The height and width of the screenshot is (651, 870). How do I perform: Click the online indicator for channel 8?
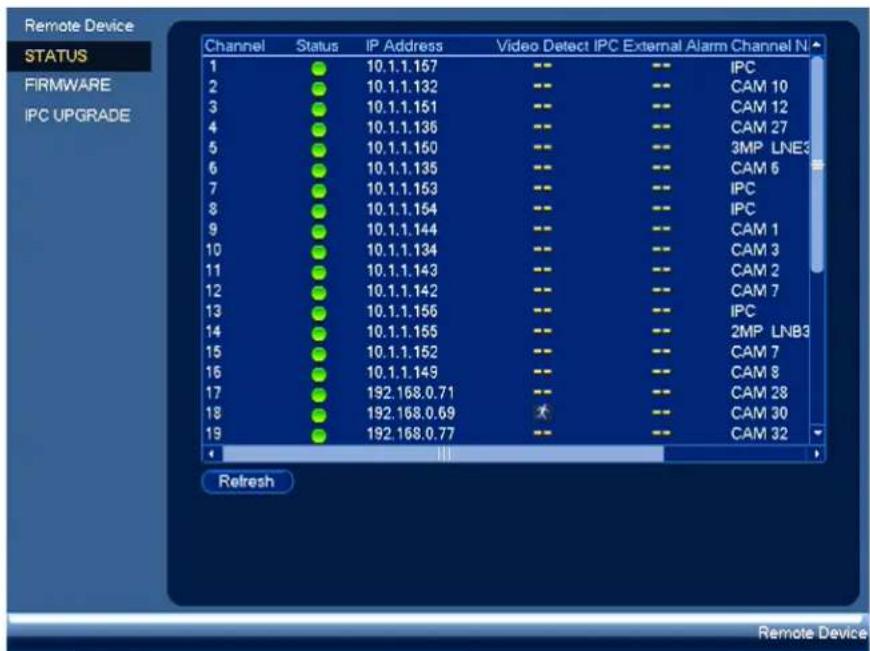point(319,212)
